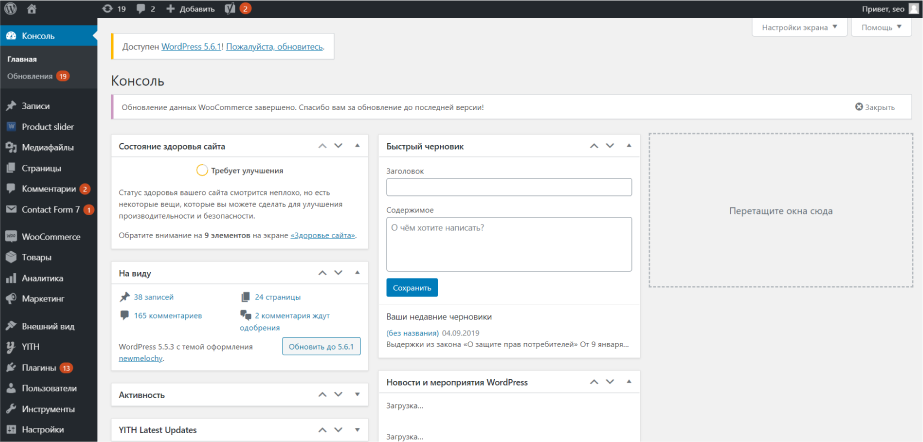Click the Product slider sidebar icon
Viewport: 923px width, 442px height.
pyautogui.click(x=11, y=127)
